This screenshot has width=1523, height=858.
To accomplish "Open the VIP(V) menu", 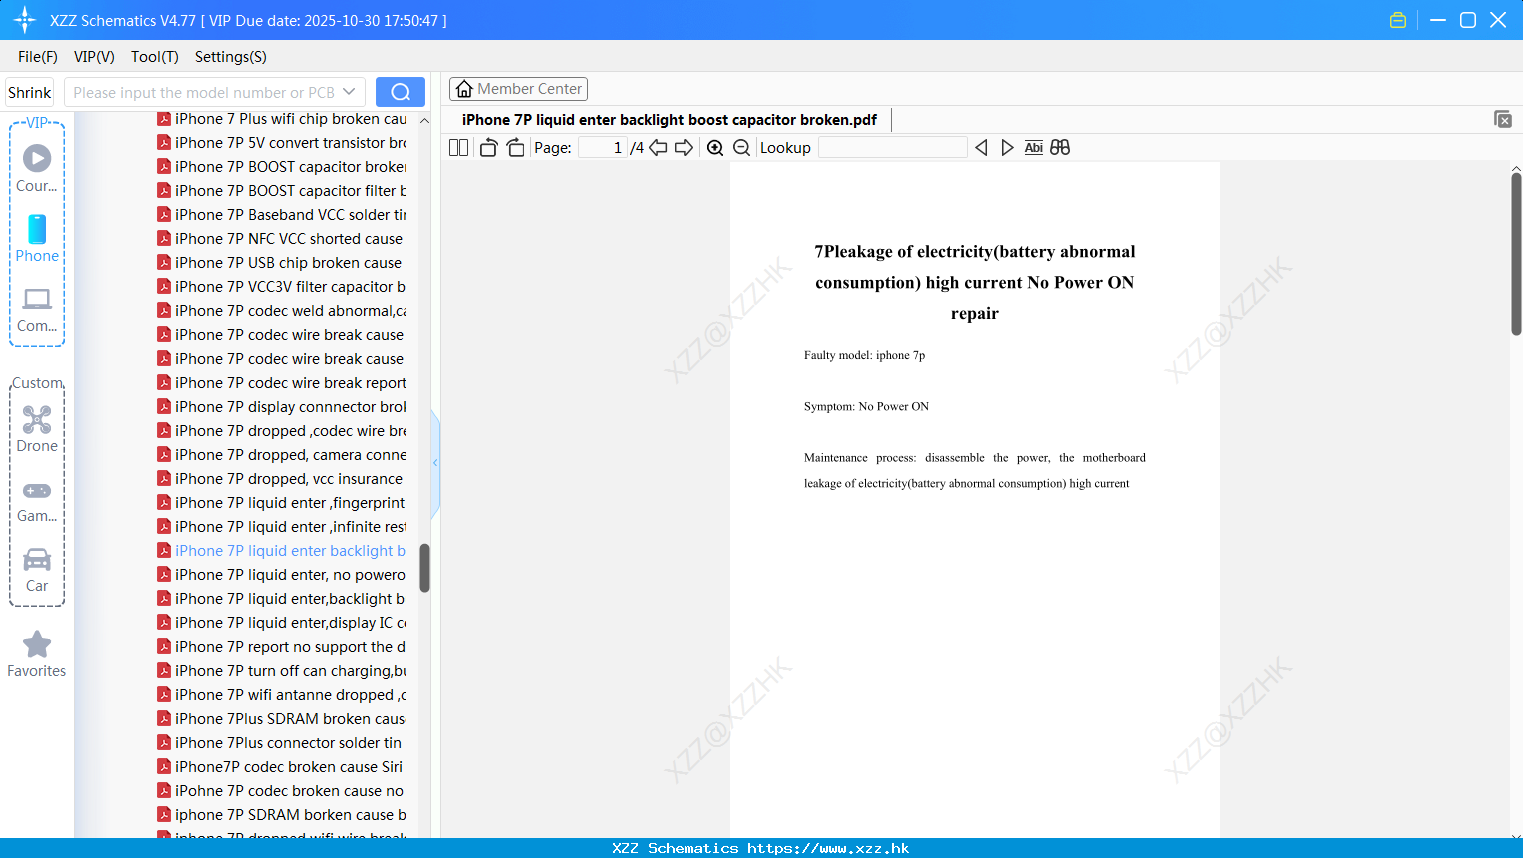I will pos(94,57).
